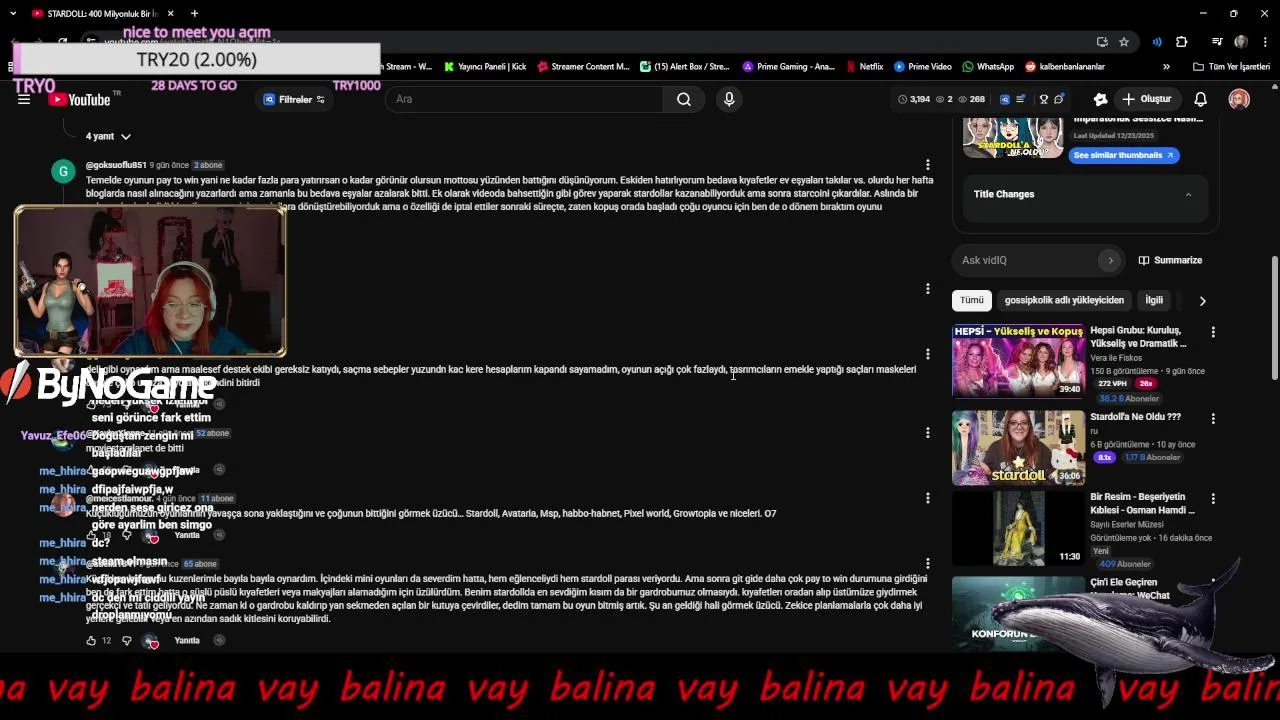Viewport: 1280px width, 720px height.
Task: Click goksuoflu851 commenter name
Action: [x=116, y=165]
